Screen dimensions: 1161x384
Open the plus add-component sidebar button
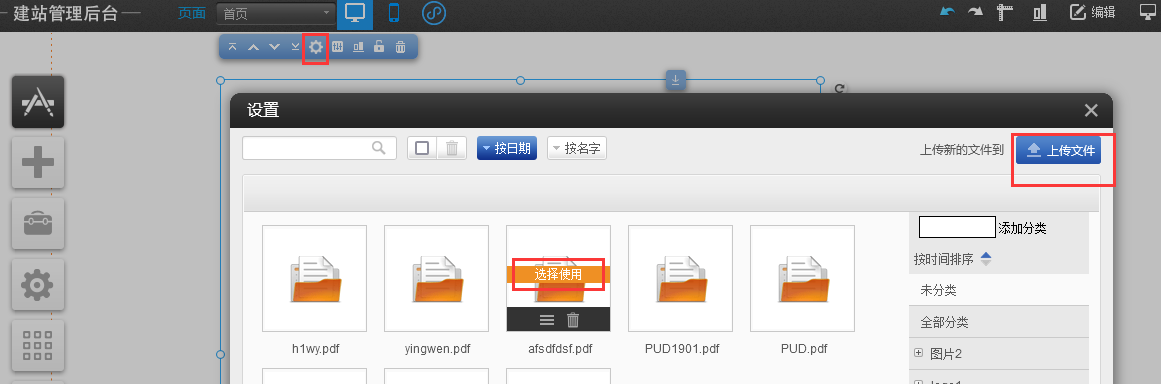[x=38, y=162]
